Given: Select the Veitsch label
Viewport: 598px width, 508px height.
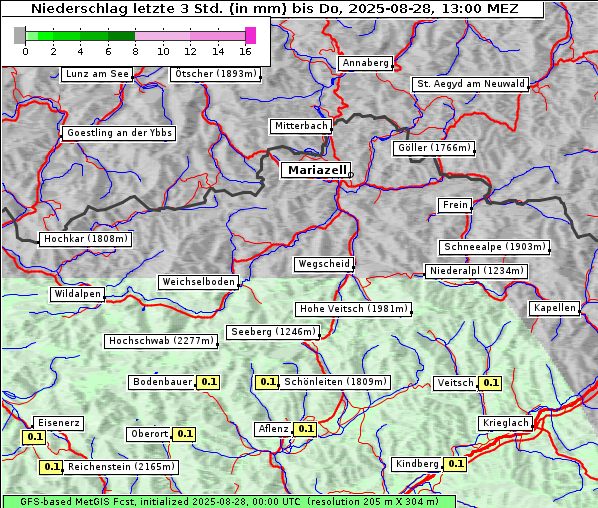Looking at the screenshot, I should click(x=455, y=383).
